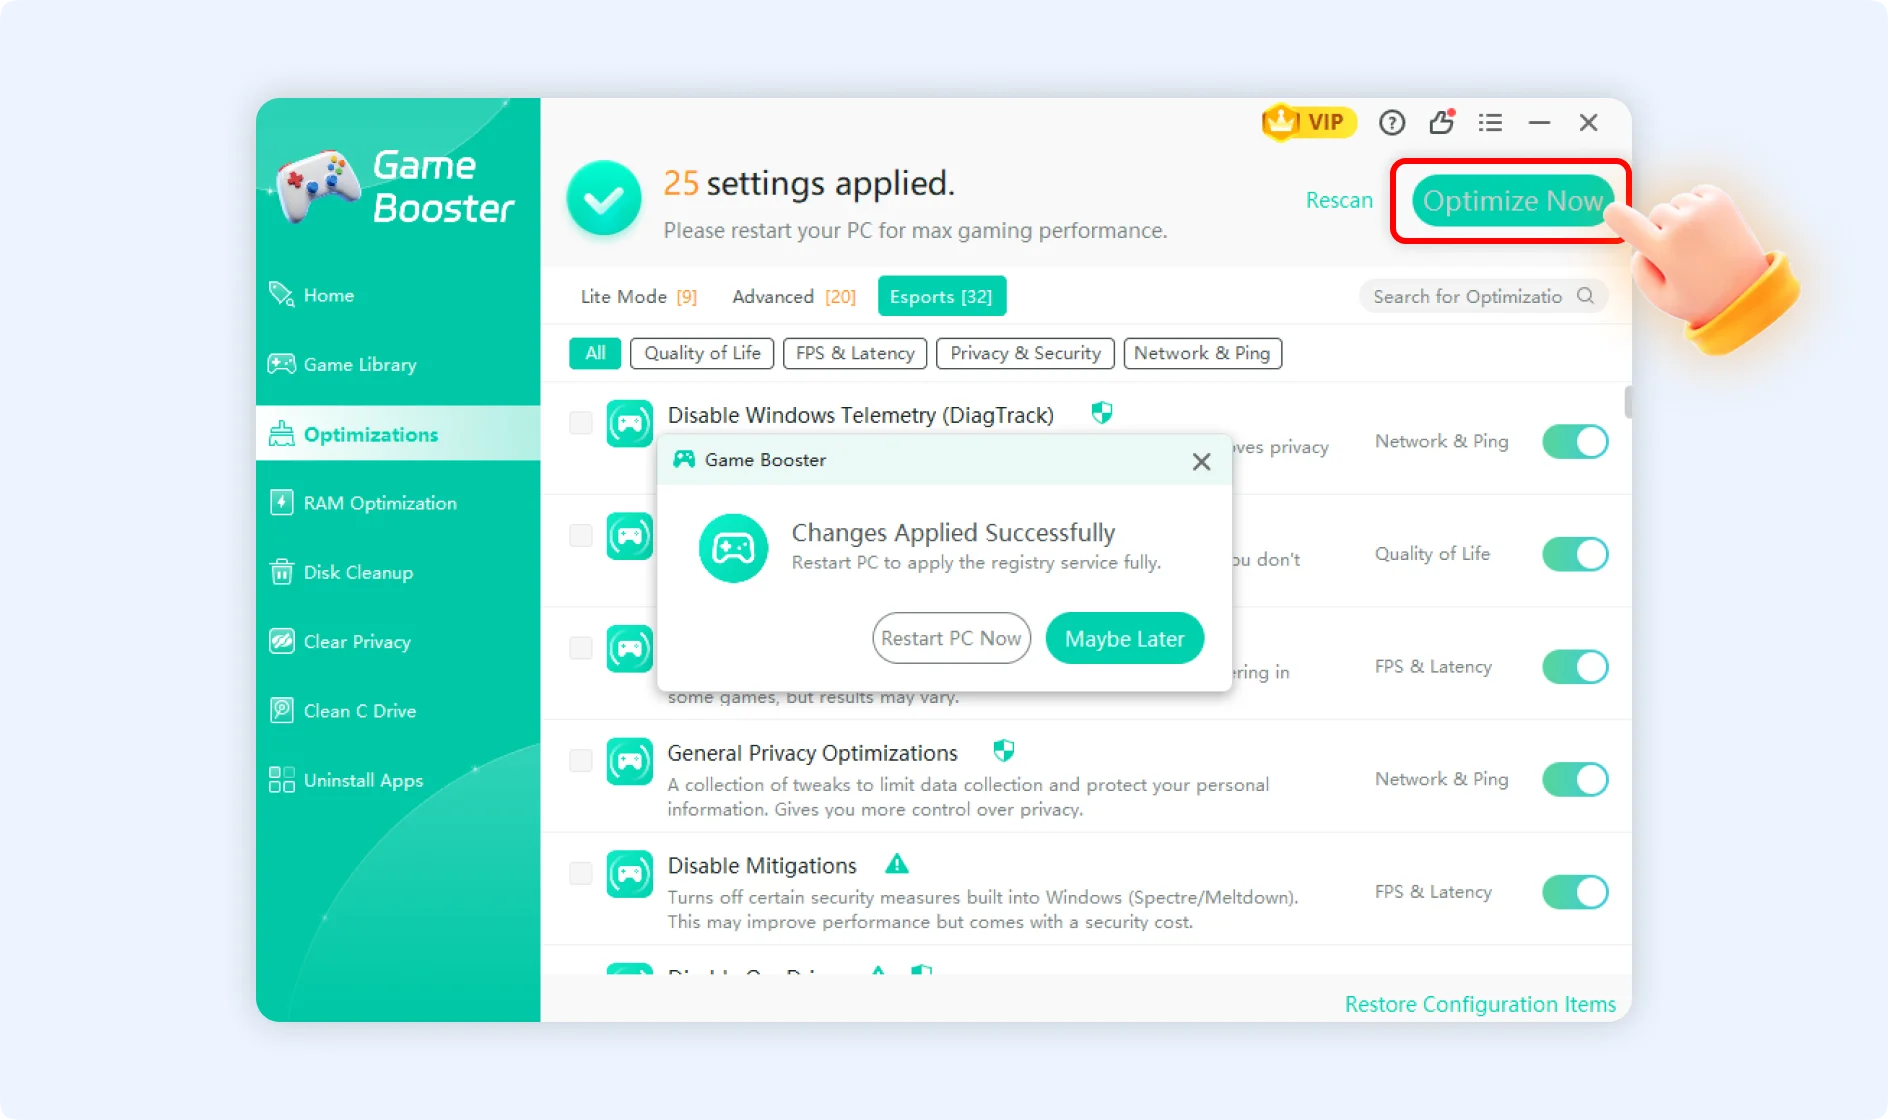Toggle off Disable Mitigations switch
1888x1120 pixels.
tap(1575, 892)
